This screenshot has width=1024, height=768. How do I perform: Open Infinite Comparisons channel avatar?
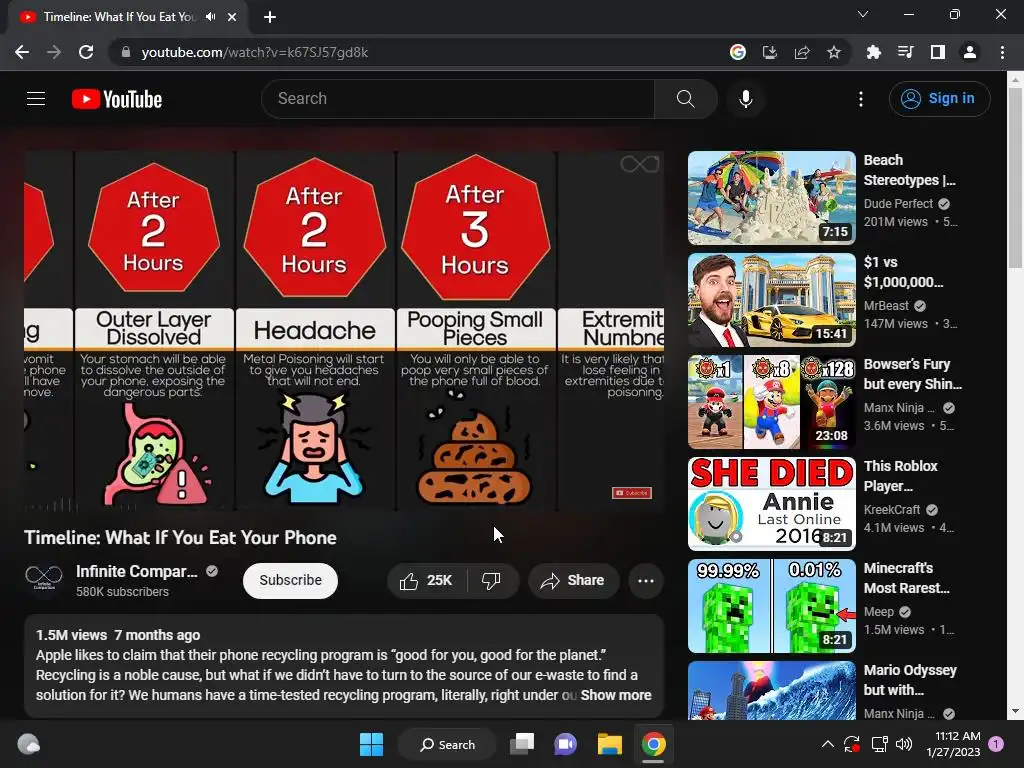click(x=44, y=579)
